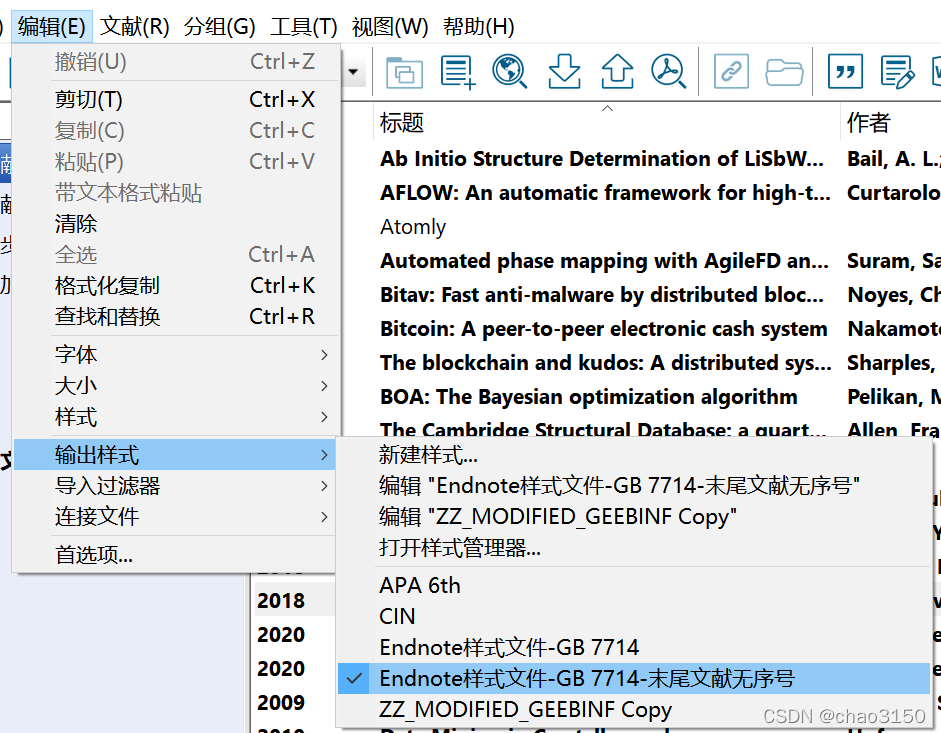Select 'Bitcoin: A peer-to-peer electronic cash system'

(604, 329)
